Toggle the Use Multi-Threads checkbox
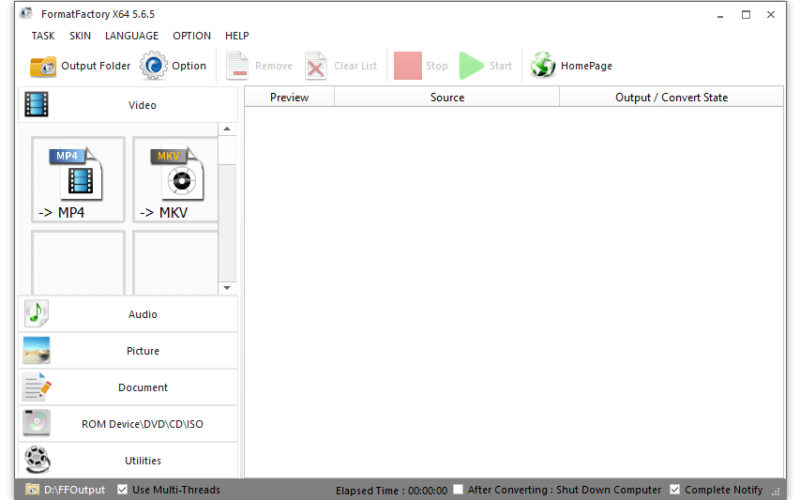Image resolution: width=800 pixels, height=500 pixels. click(x=122, y=490)
